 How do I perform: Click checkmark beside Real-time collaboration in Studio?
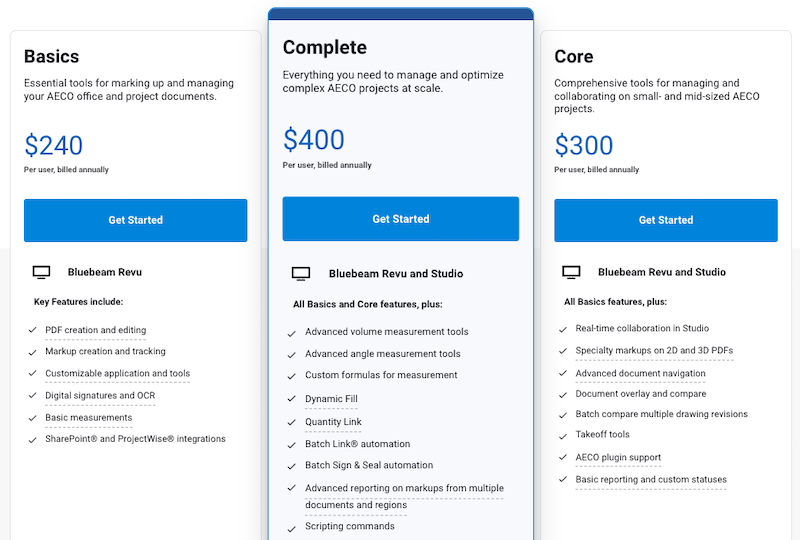563,330
